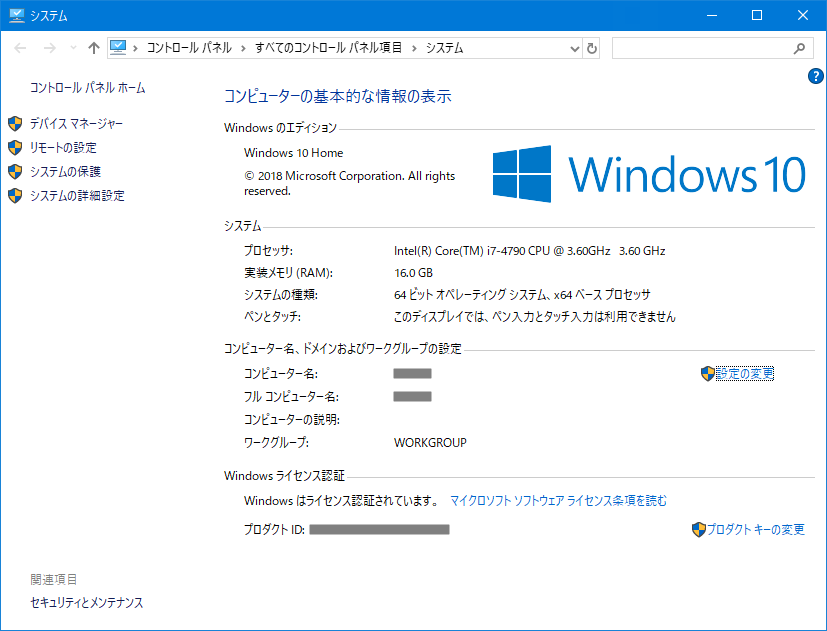This screenshot has width=827, height=631.
Task: Click the 設定の変更 link
Action: 744,373
